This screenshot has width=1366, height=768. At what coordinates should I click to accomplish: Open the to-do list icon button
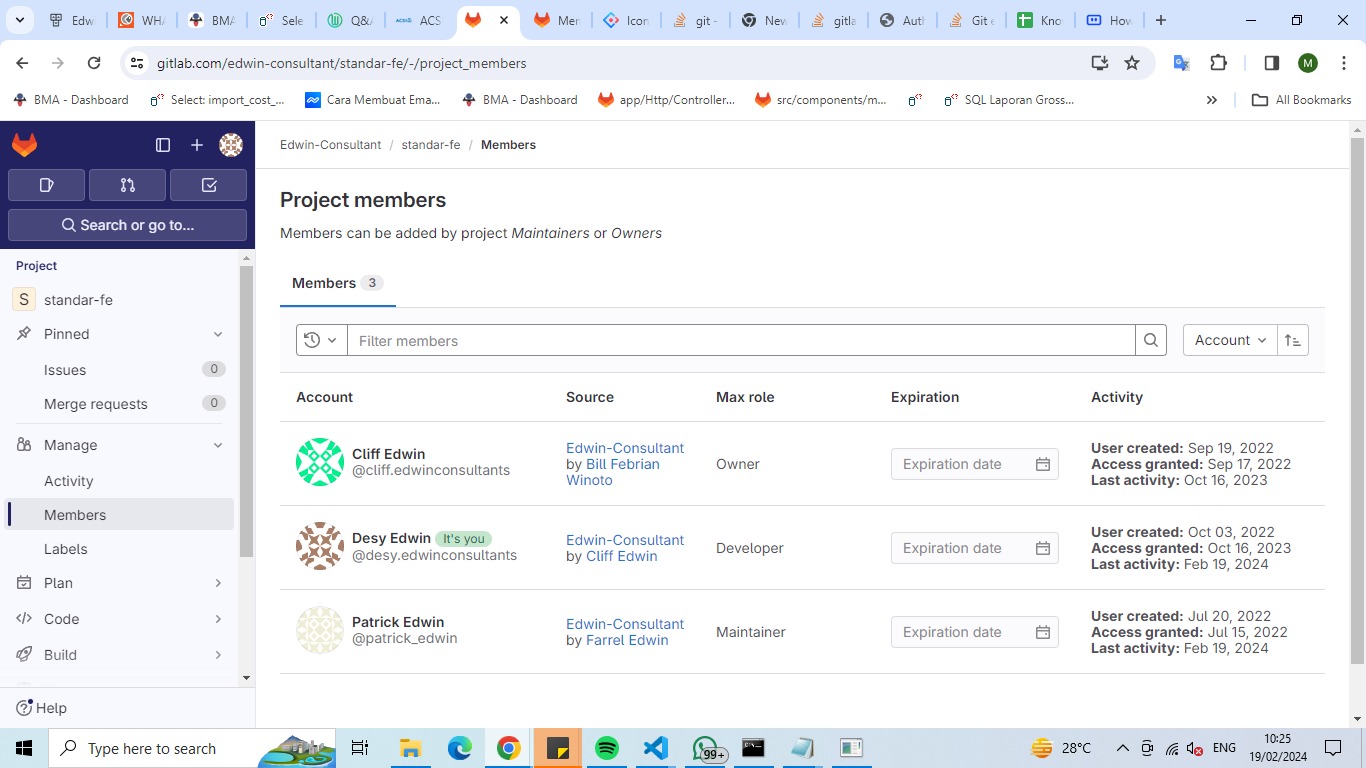[208, 185]
